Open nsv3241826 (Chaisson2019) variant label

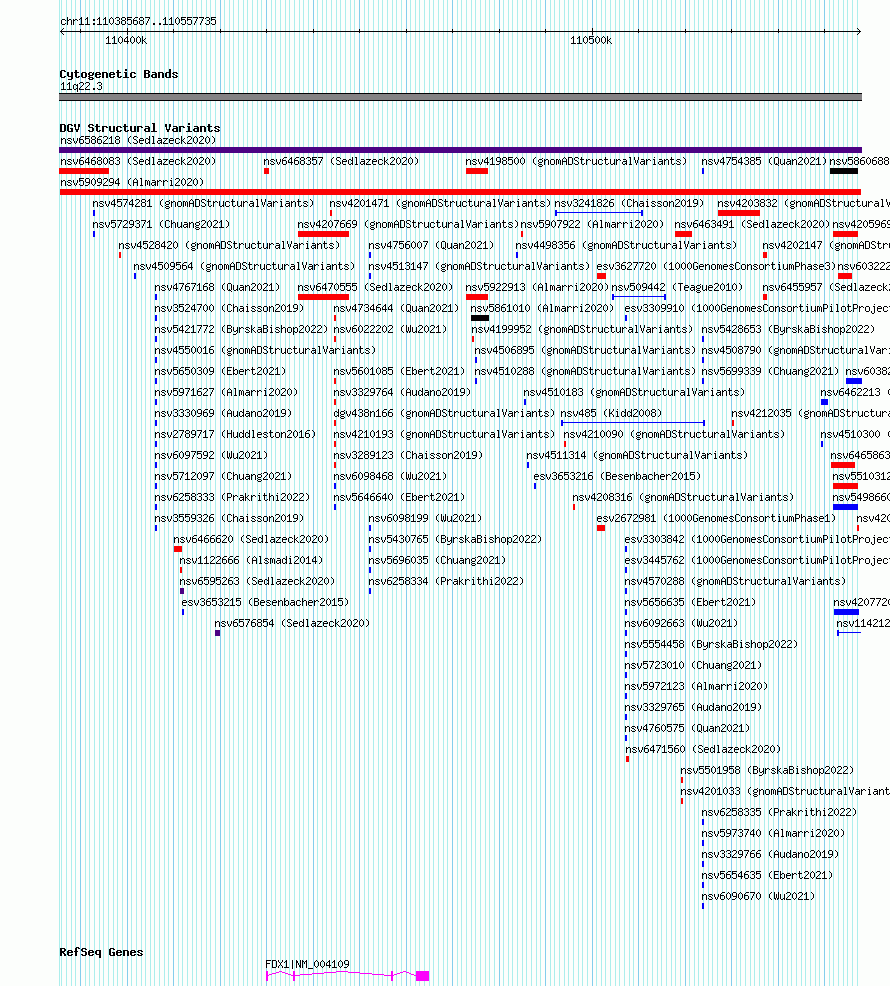click(629, 203)
